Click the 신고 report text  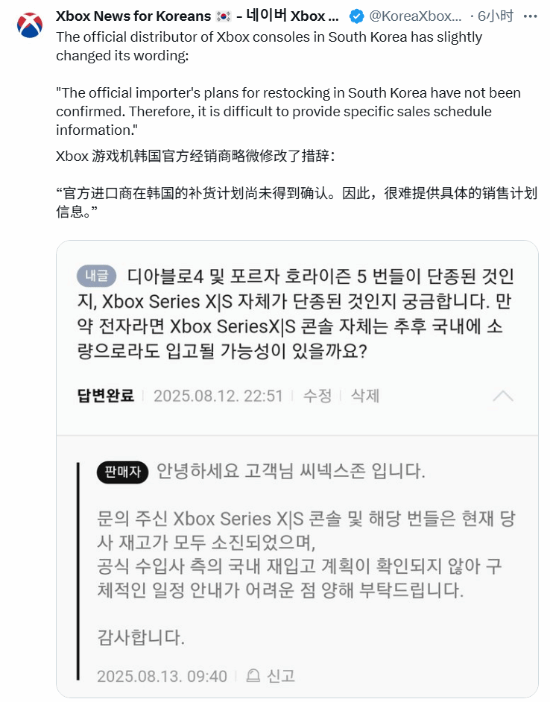(281, 676)
